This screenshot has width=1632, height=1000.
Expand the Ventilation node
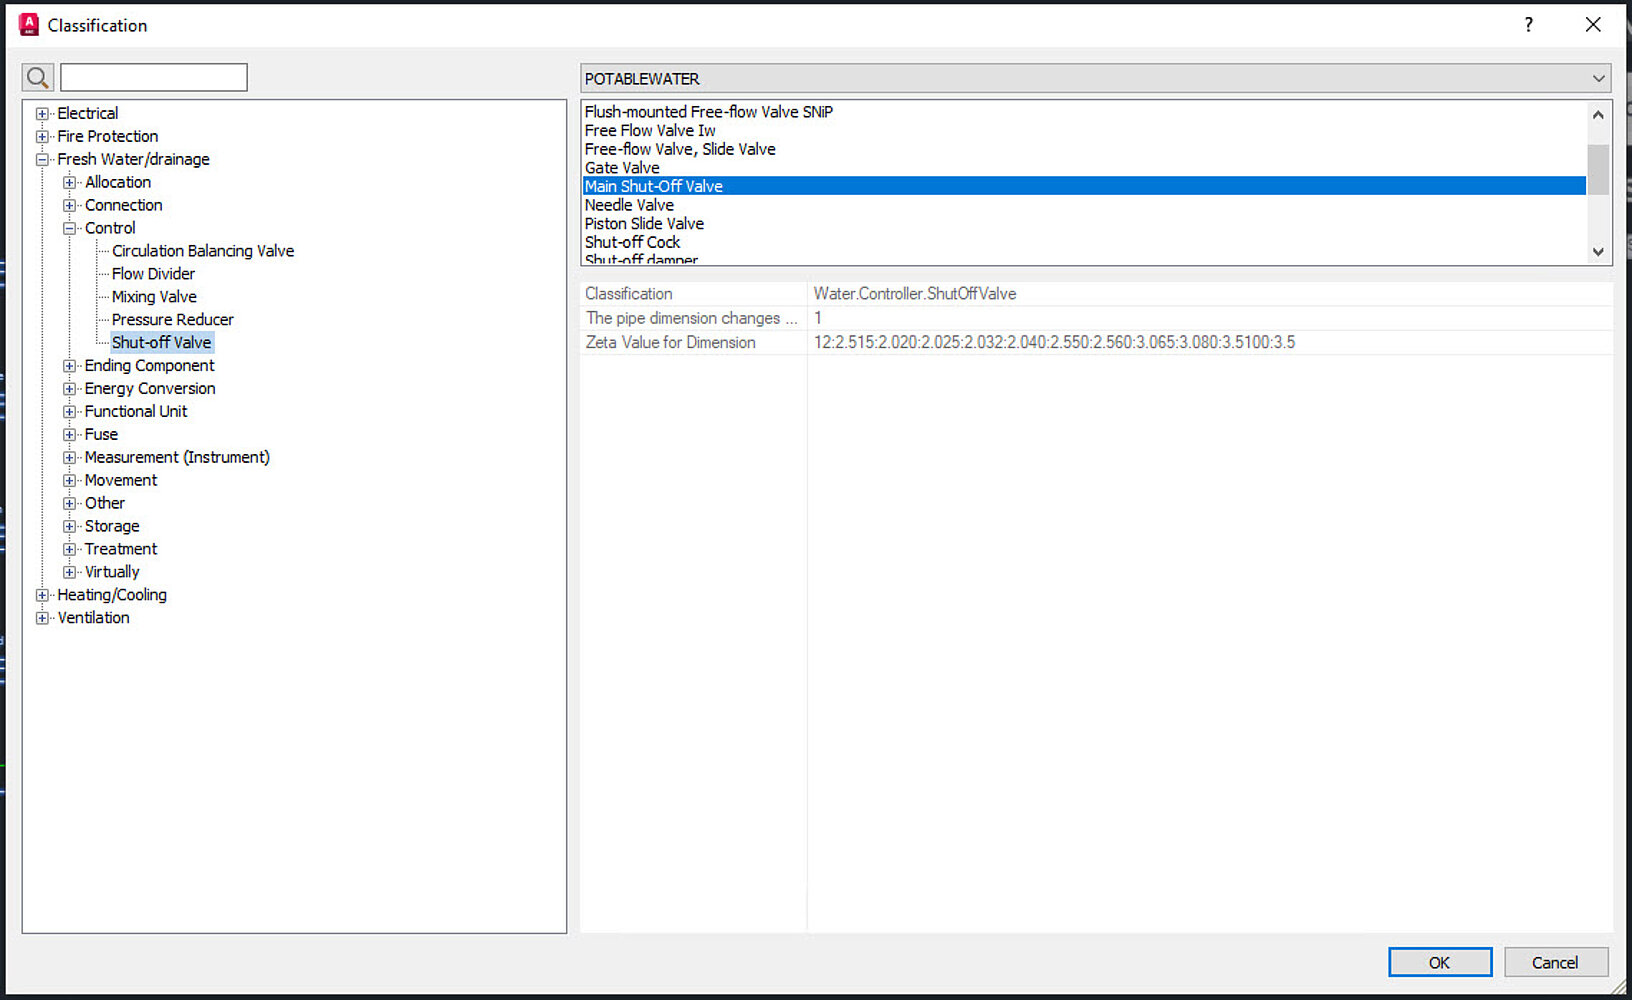click(x=42, y=618)
